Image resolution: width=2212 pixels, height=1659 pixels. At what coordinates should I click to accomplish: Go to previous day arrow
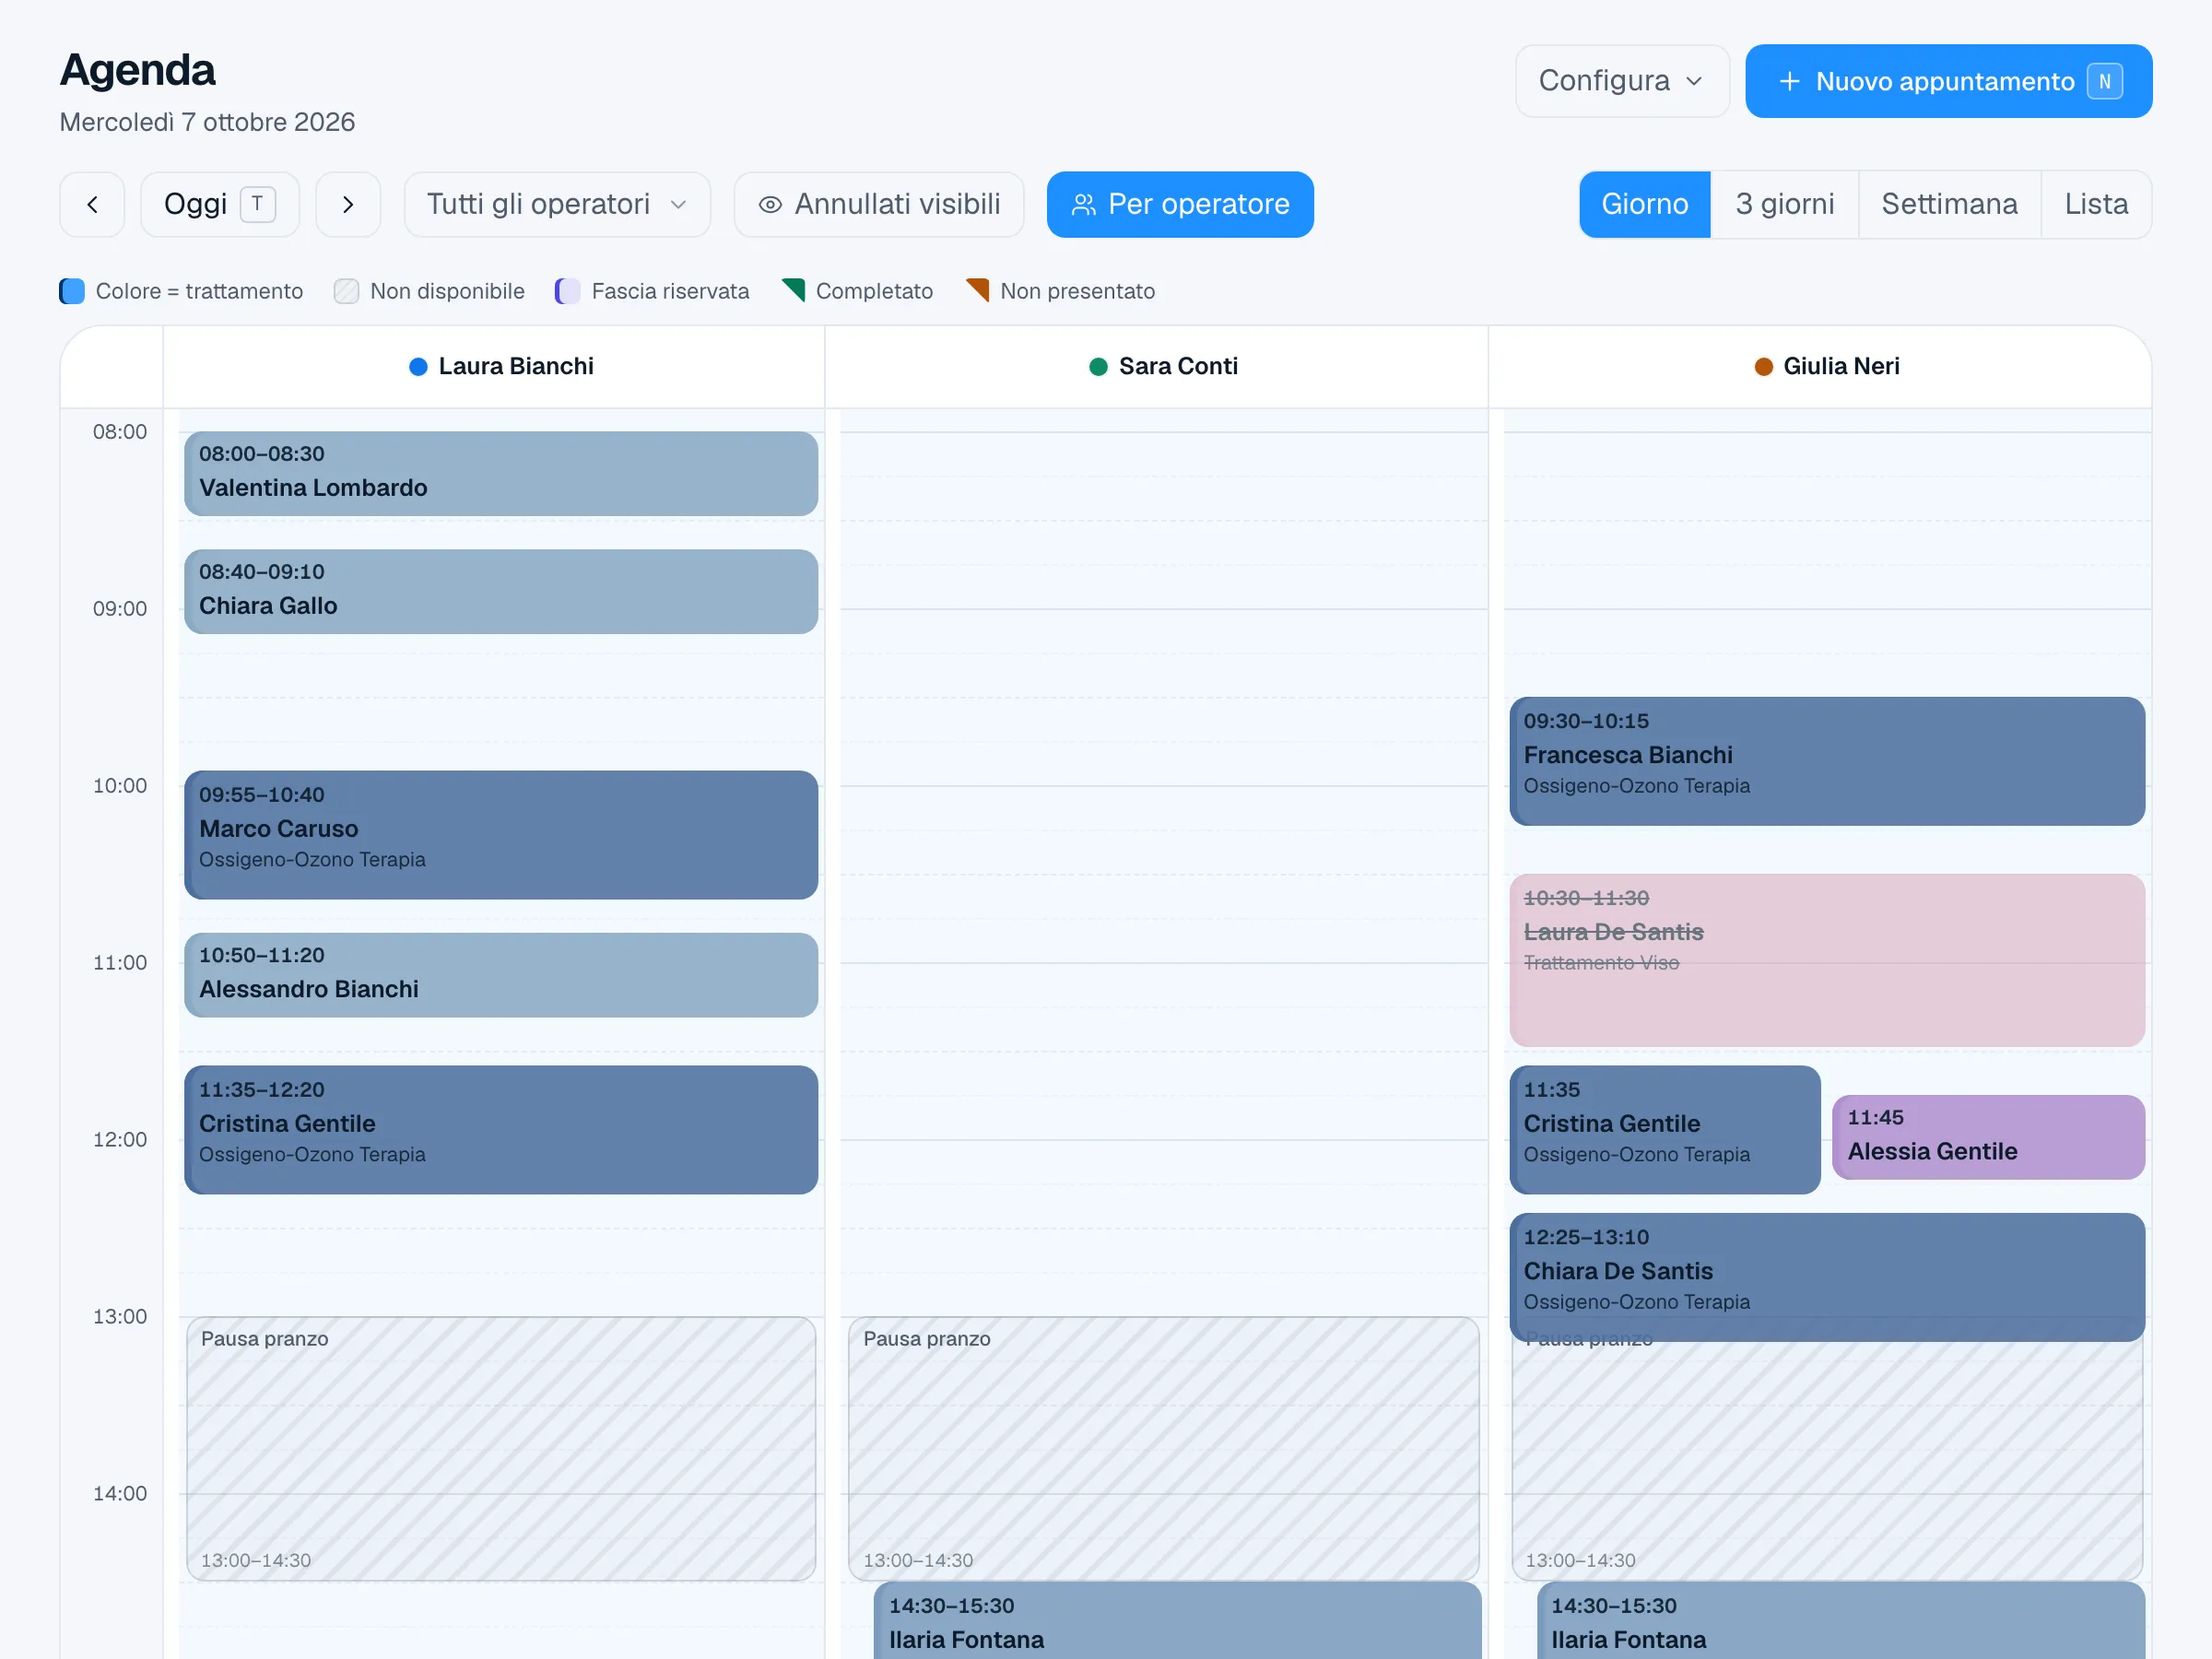[x=92, y=204]
